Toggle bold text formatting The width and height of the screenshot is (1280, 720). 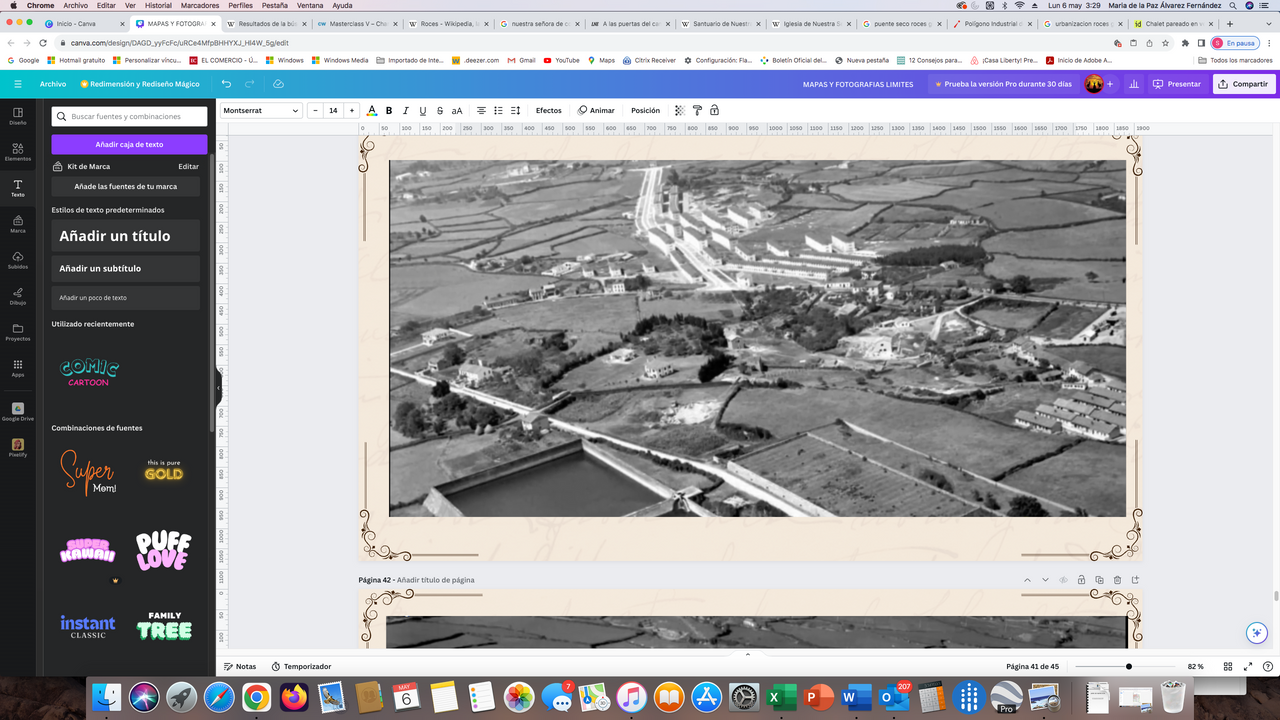click(x=389, y=110)
